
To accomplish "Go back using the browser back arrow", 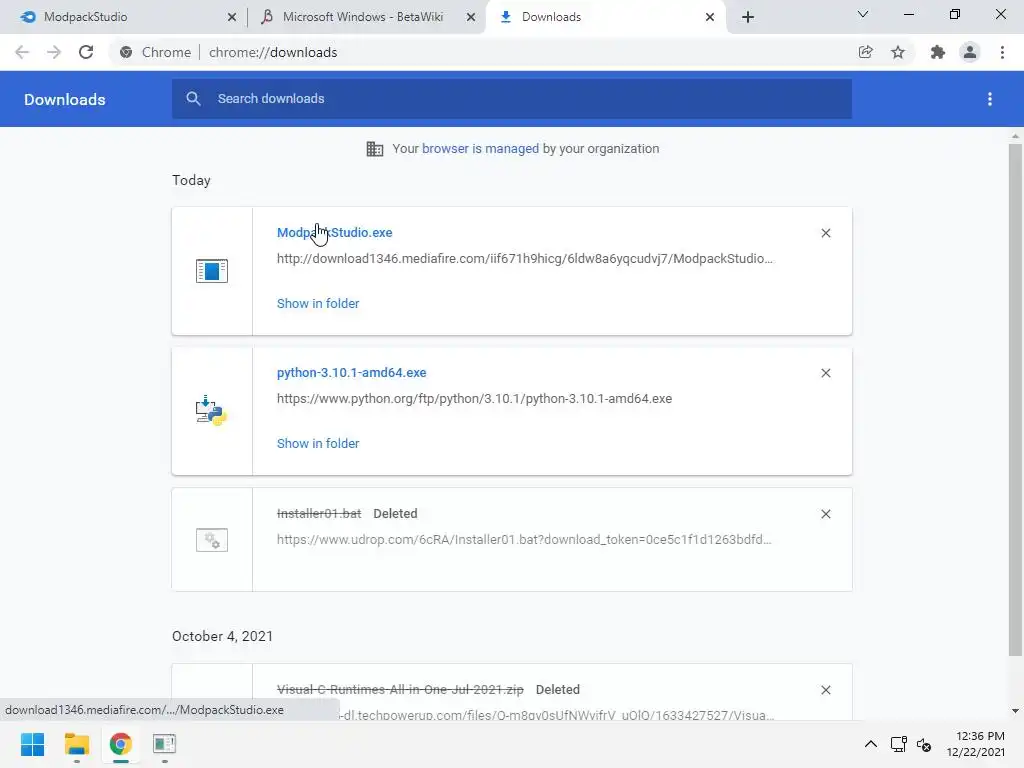I will tap(22, 52).
